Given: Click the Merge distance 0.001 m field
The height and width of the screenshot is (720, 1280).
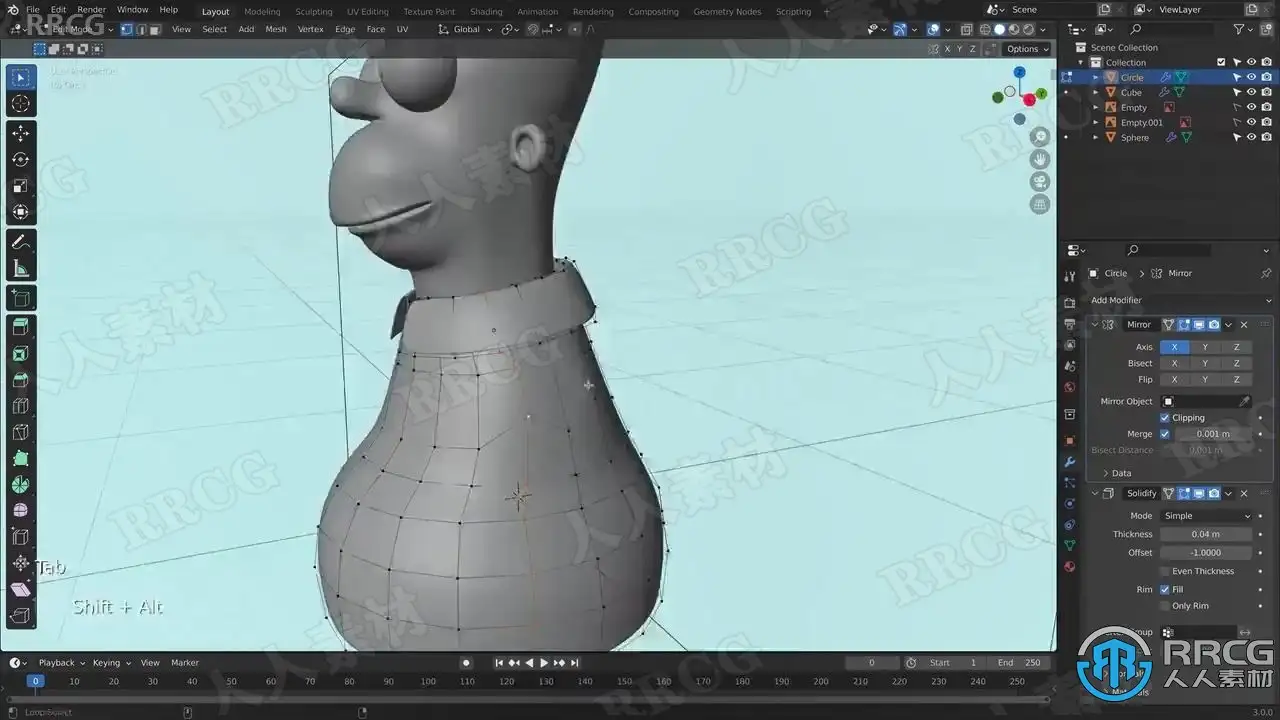Looking at the screenshot, I should click(x=1213, y=434).
